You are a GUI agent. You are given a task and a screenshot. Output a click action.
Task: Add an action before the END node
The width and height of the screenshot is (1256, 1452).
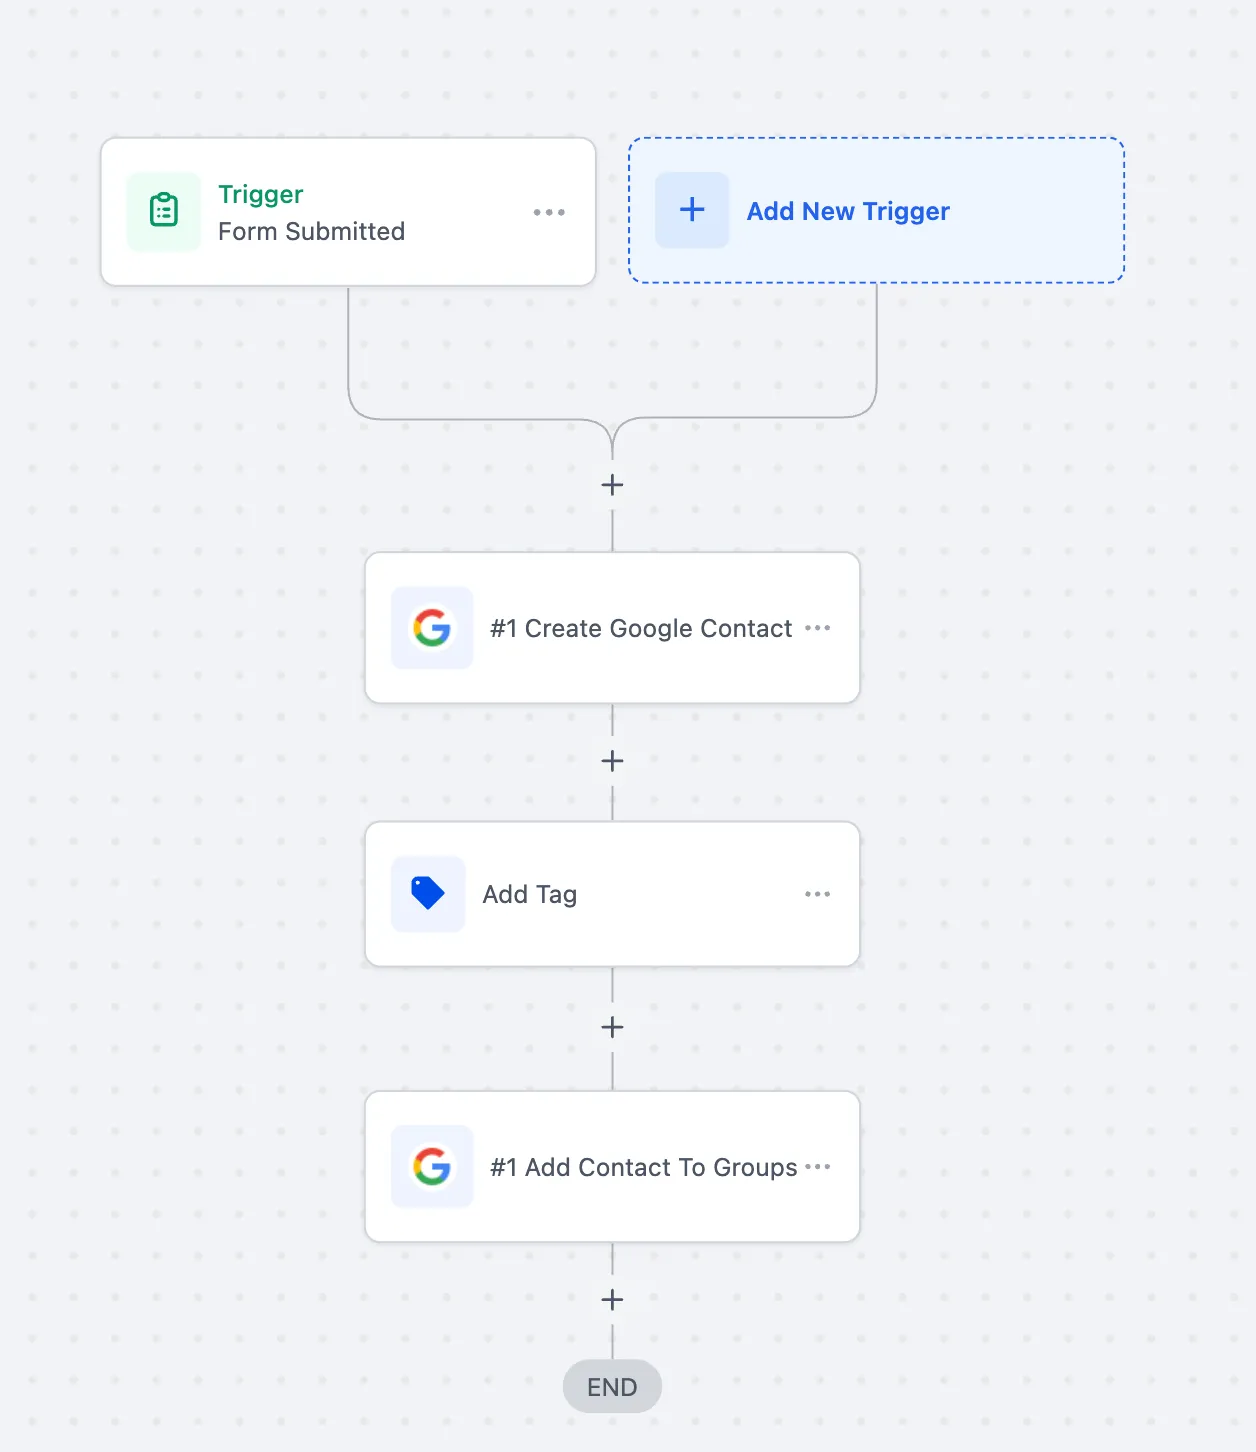(612, 1300)
